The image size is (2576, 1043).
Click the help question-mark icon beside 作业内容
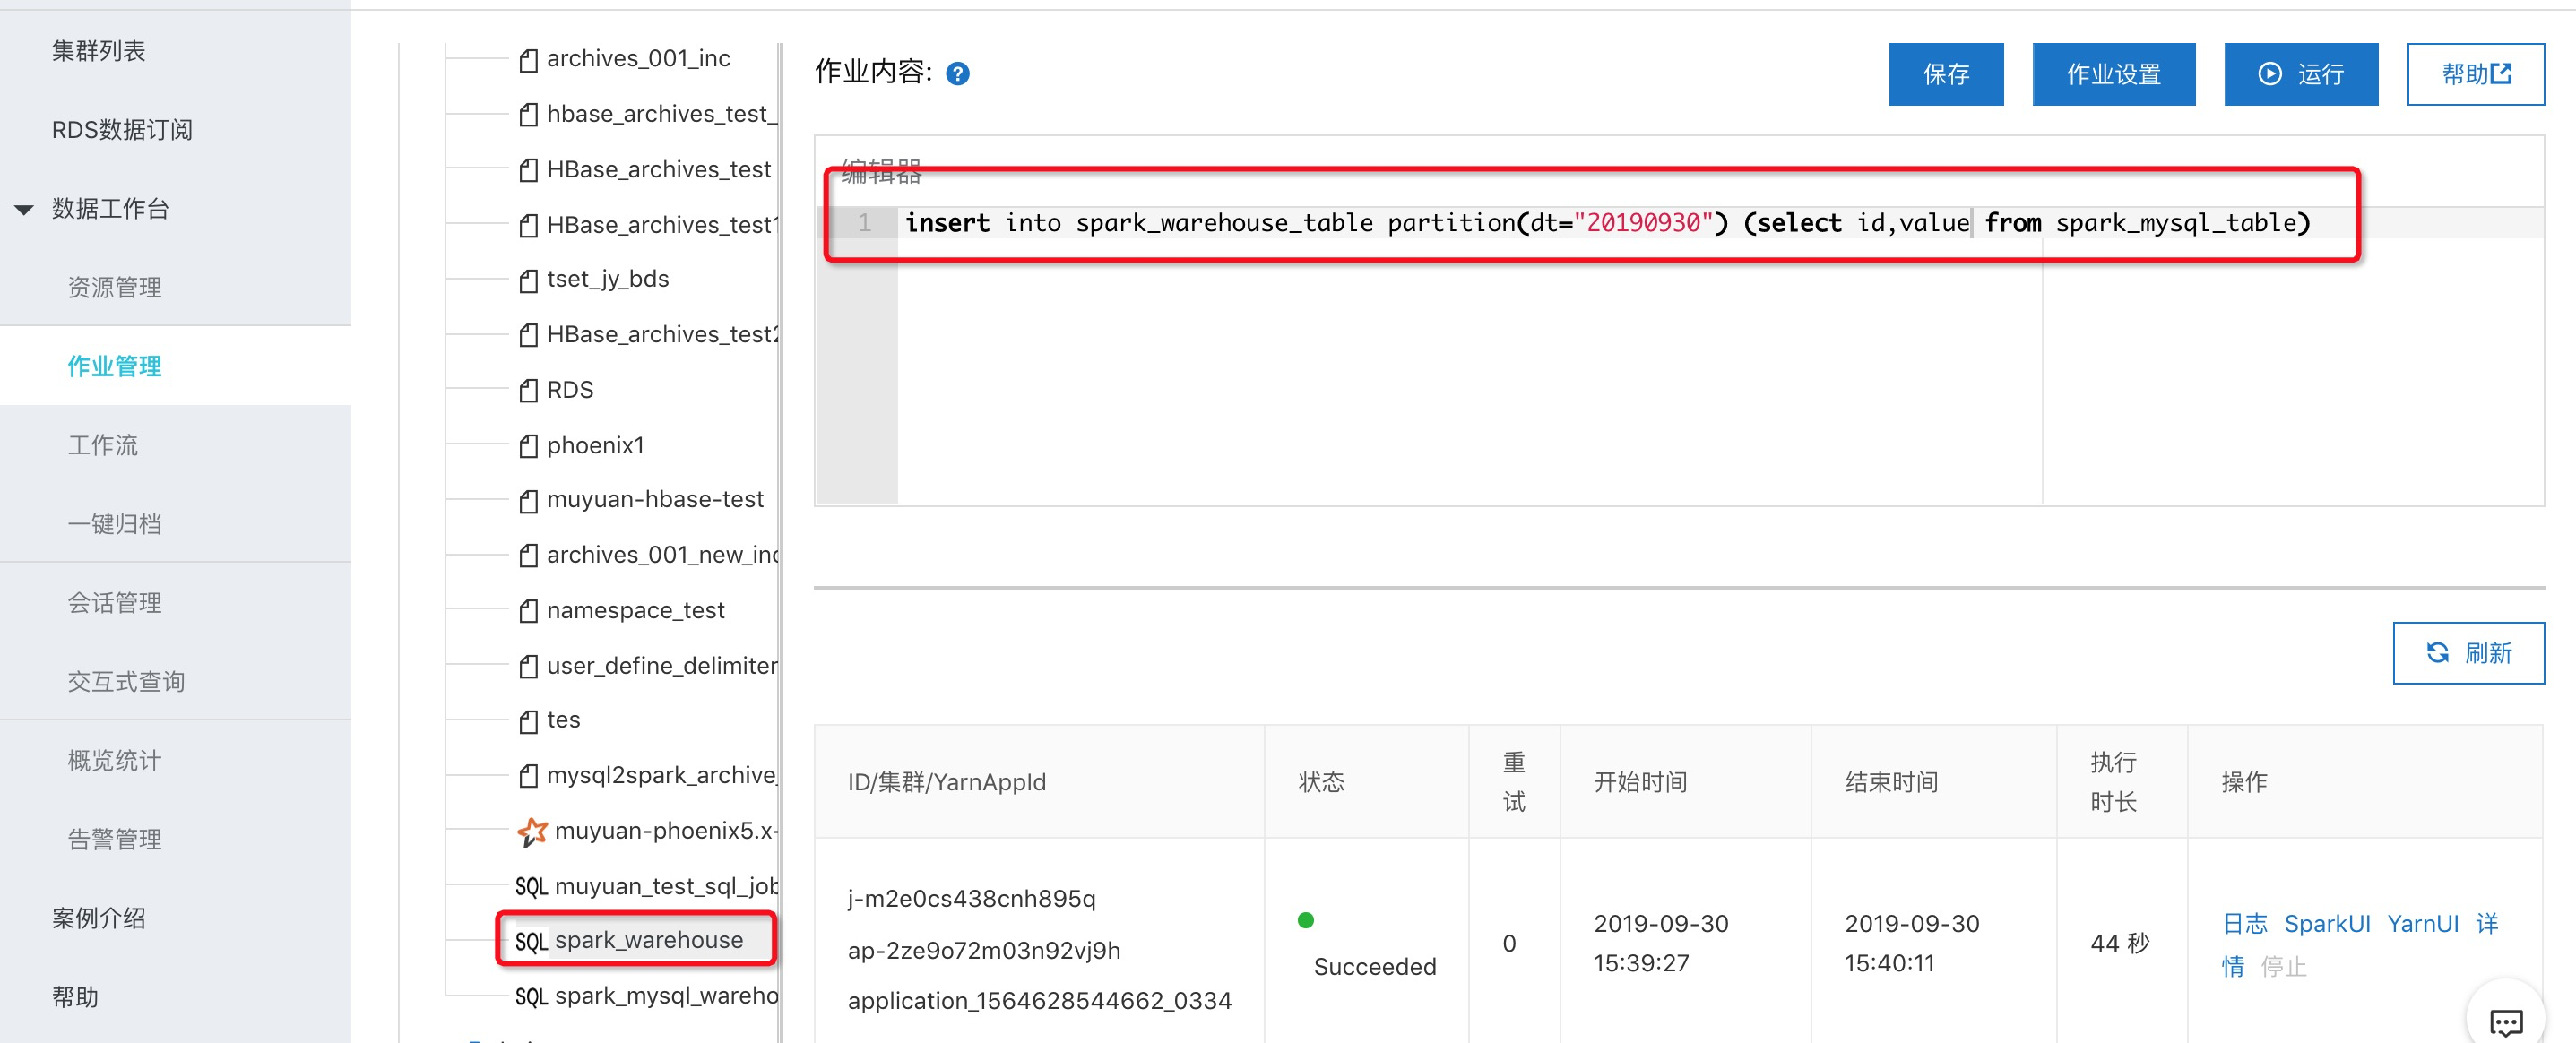click(x=957, y=74)
